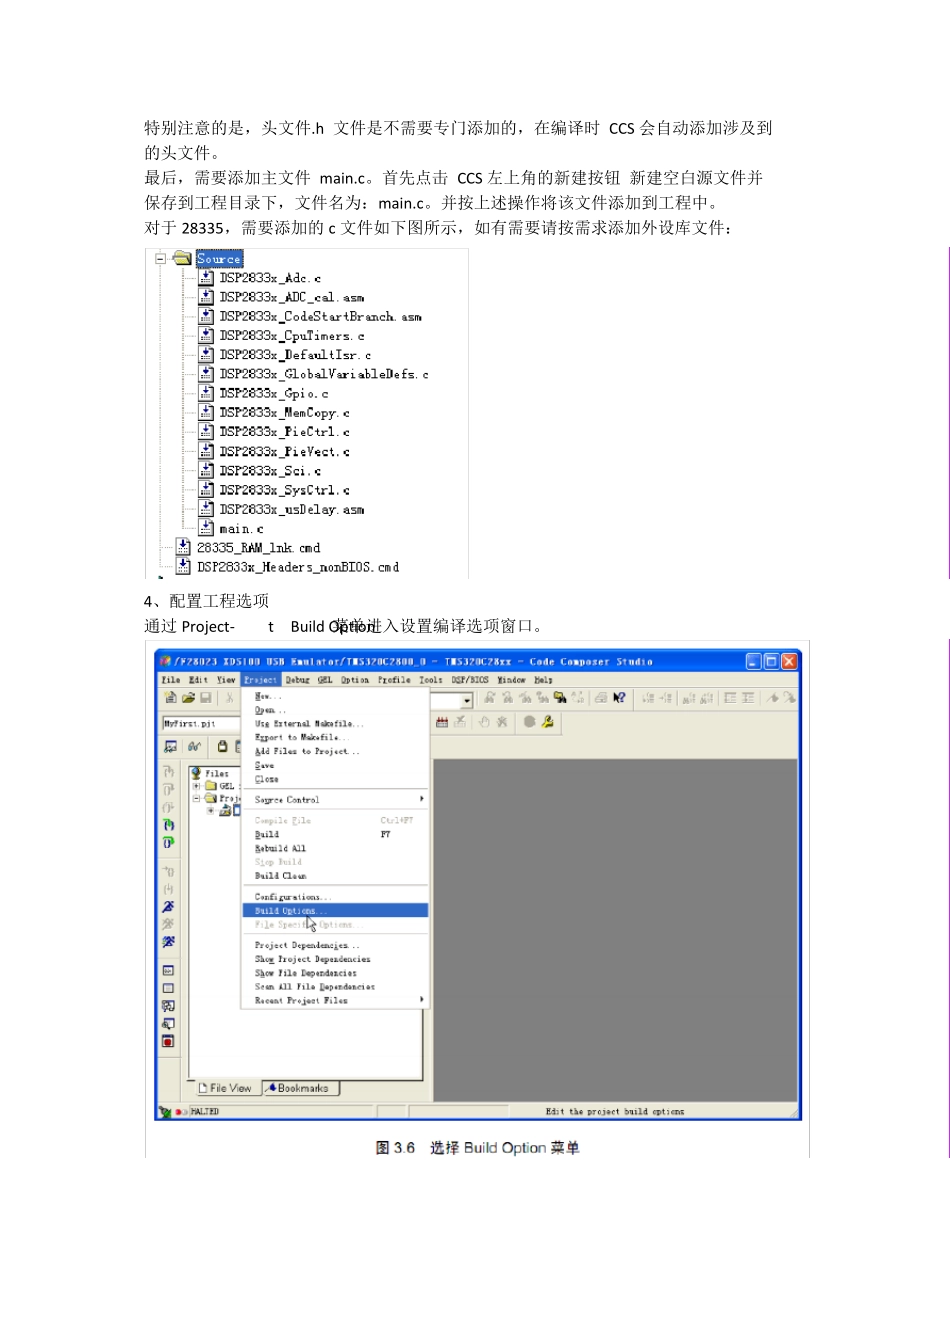Click the hand-shaped toolbar icon

(x=484, y=722)
